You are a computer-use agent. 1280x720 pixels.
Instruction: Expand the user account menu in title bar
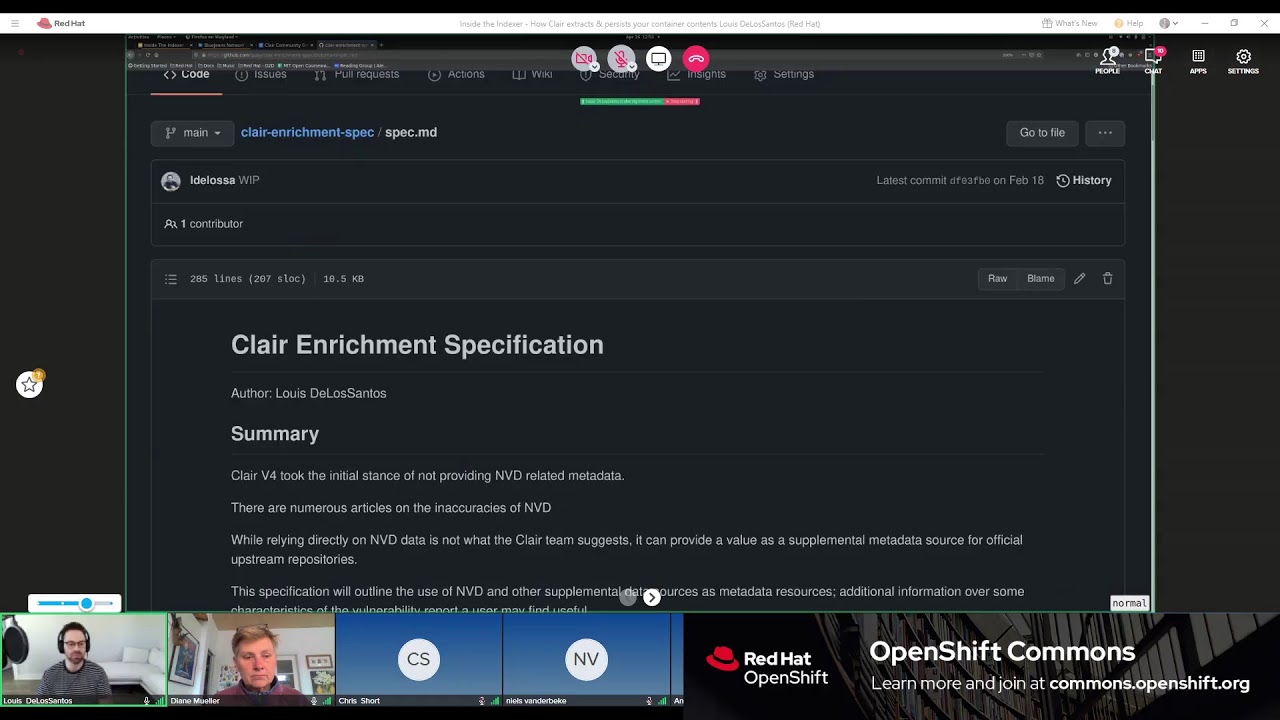click(x=1168, y=23)
